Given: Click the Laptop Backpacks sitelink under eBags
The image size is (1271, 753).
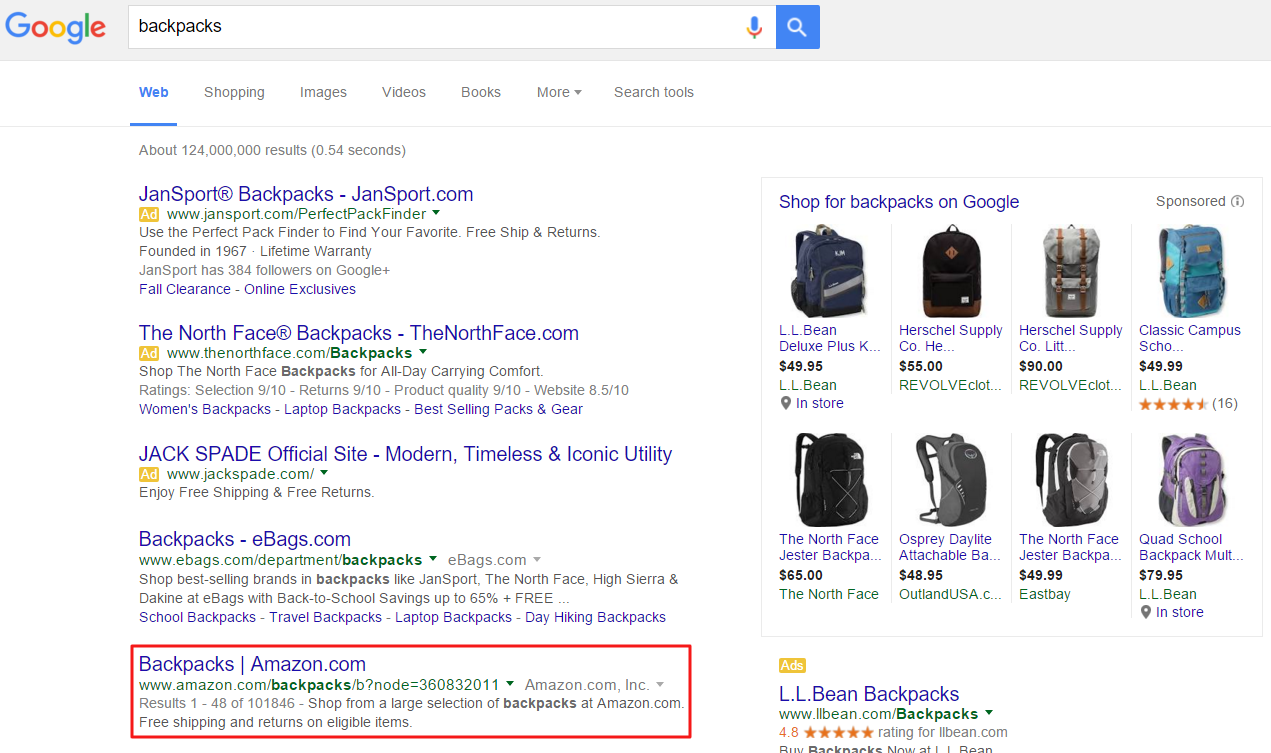Looking at the screenshot, I should (x=452, y=617).
